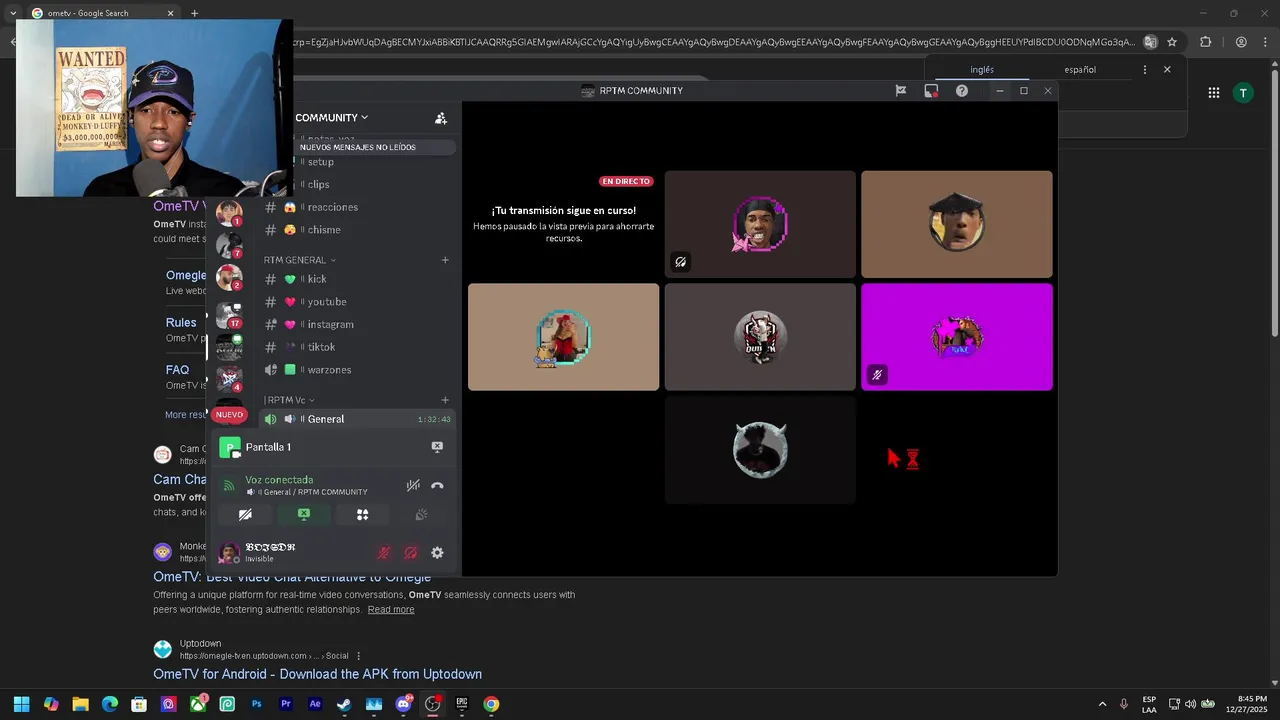
Task: Add channel to RTM GENERAL category
Action: coord(445,260)
